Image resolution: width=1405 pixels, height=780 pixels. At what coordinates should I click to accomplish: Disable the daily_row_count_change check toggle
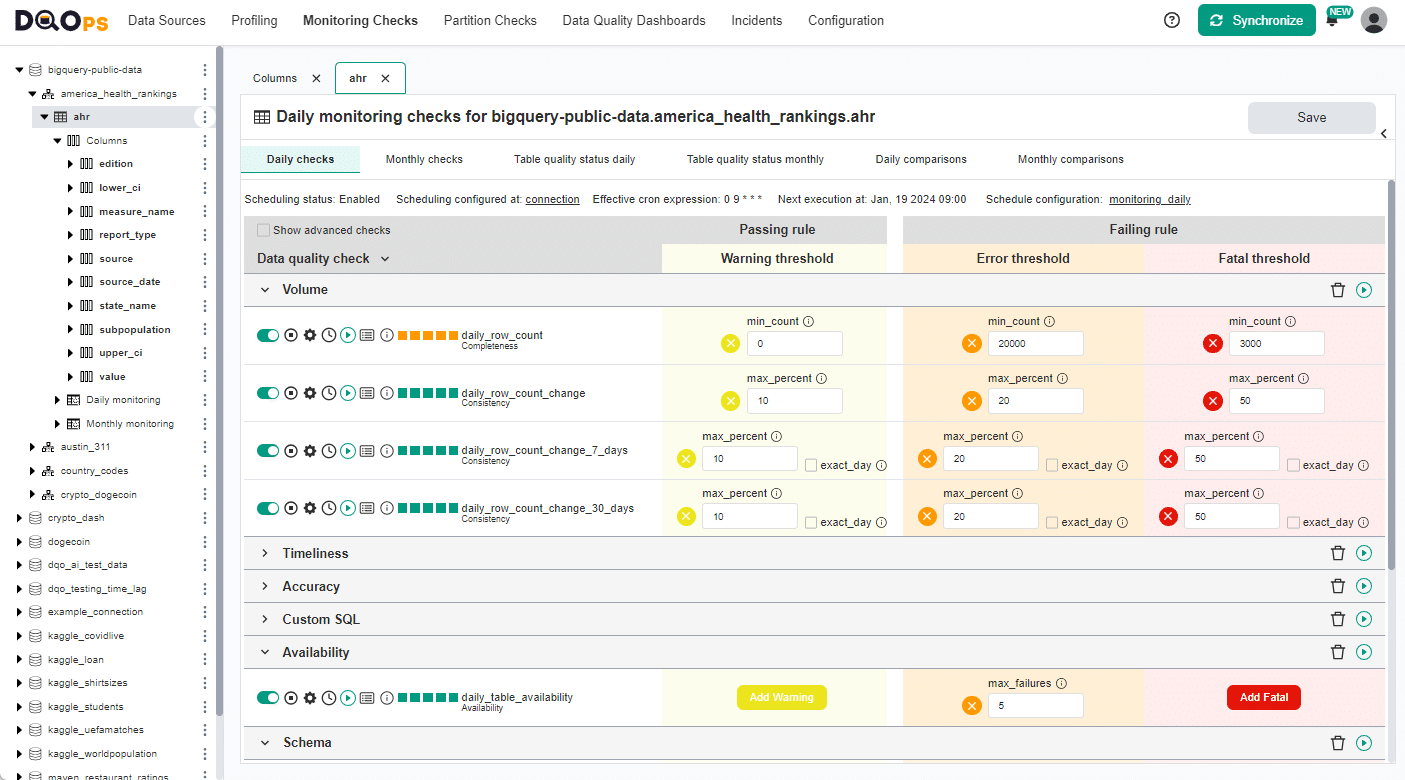pyautogui.click(x=267, y=392)
